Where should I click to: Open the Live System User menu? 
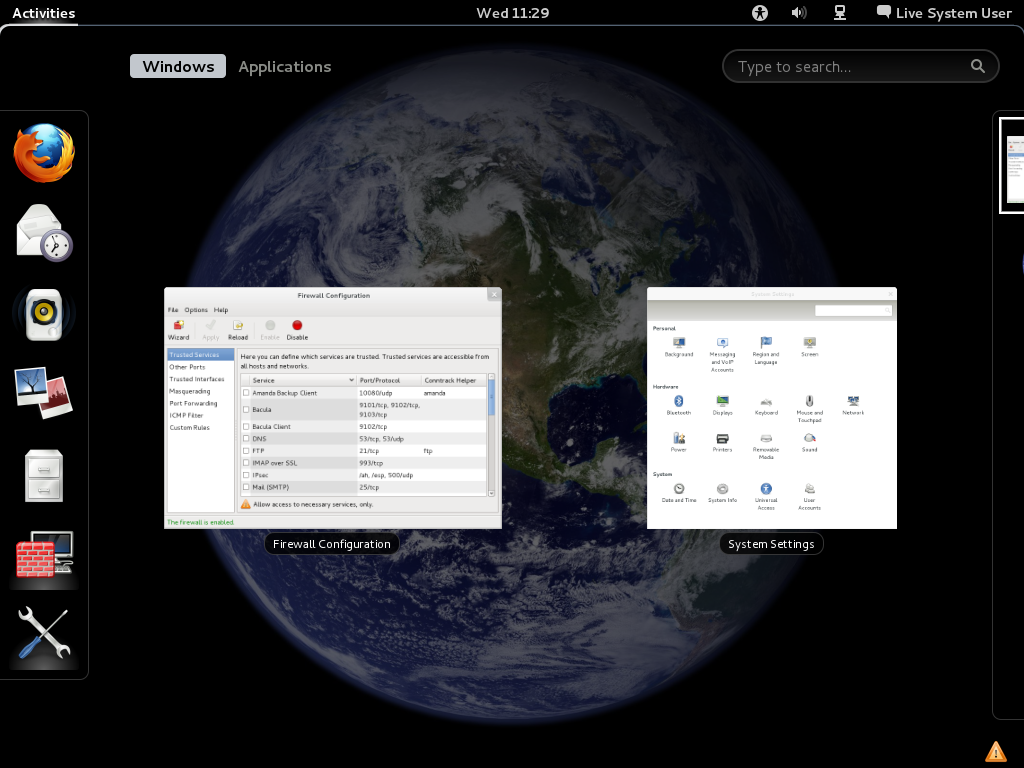coord(944,13)
